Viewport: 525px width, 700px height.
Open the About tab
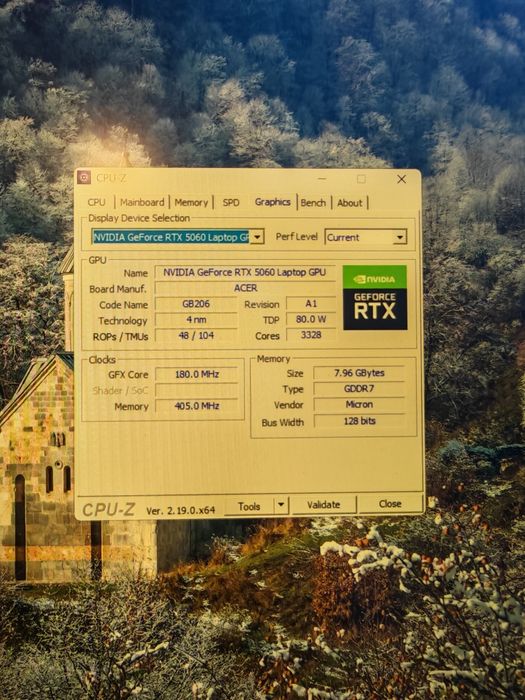(x=350, y=203)
